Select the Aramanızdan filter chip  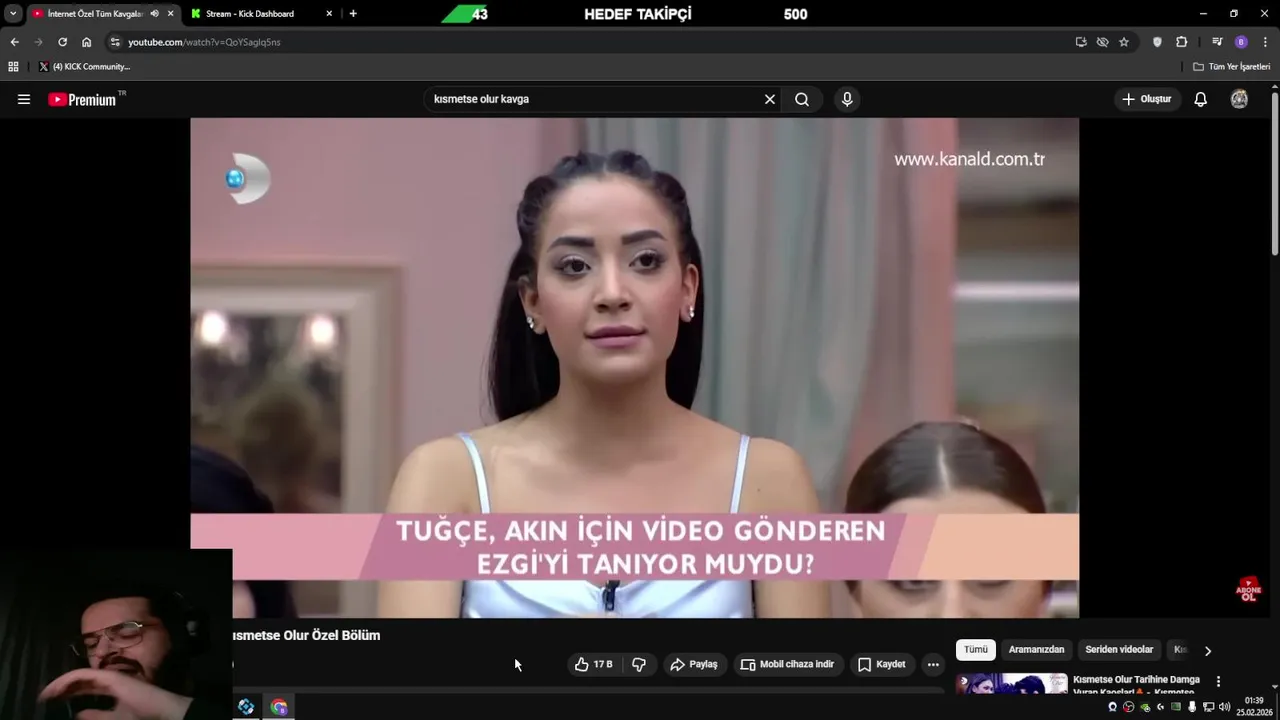[1036, 650]
